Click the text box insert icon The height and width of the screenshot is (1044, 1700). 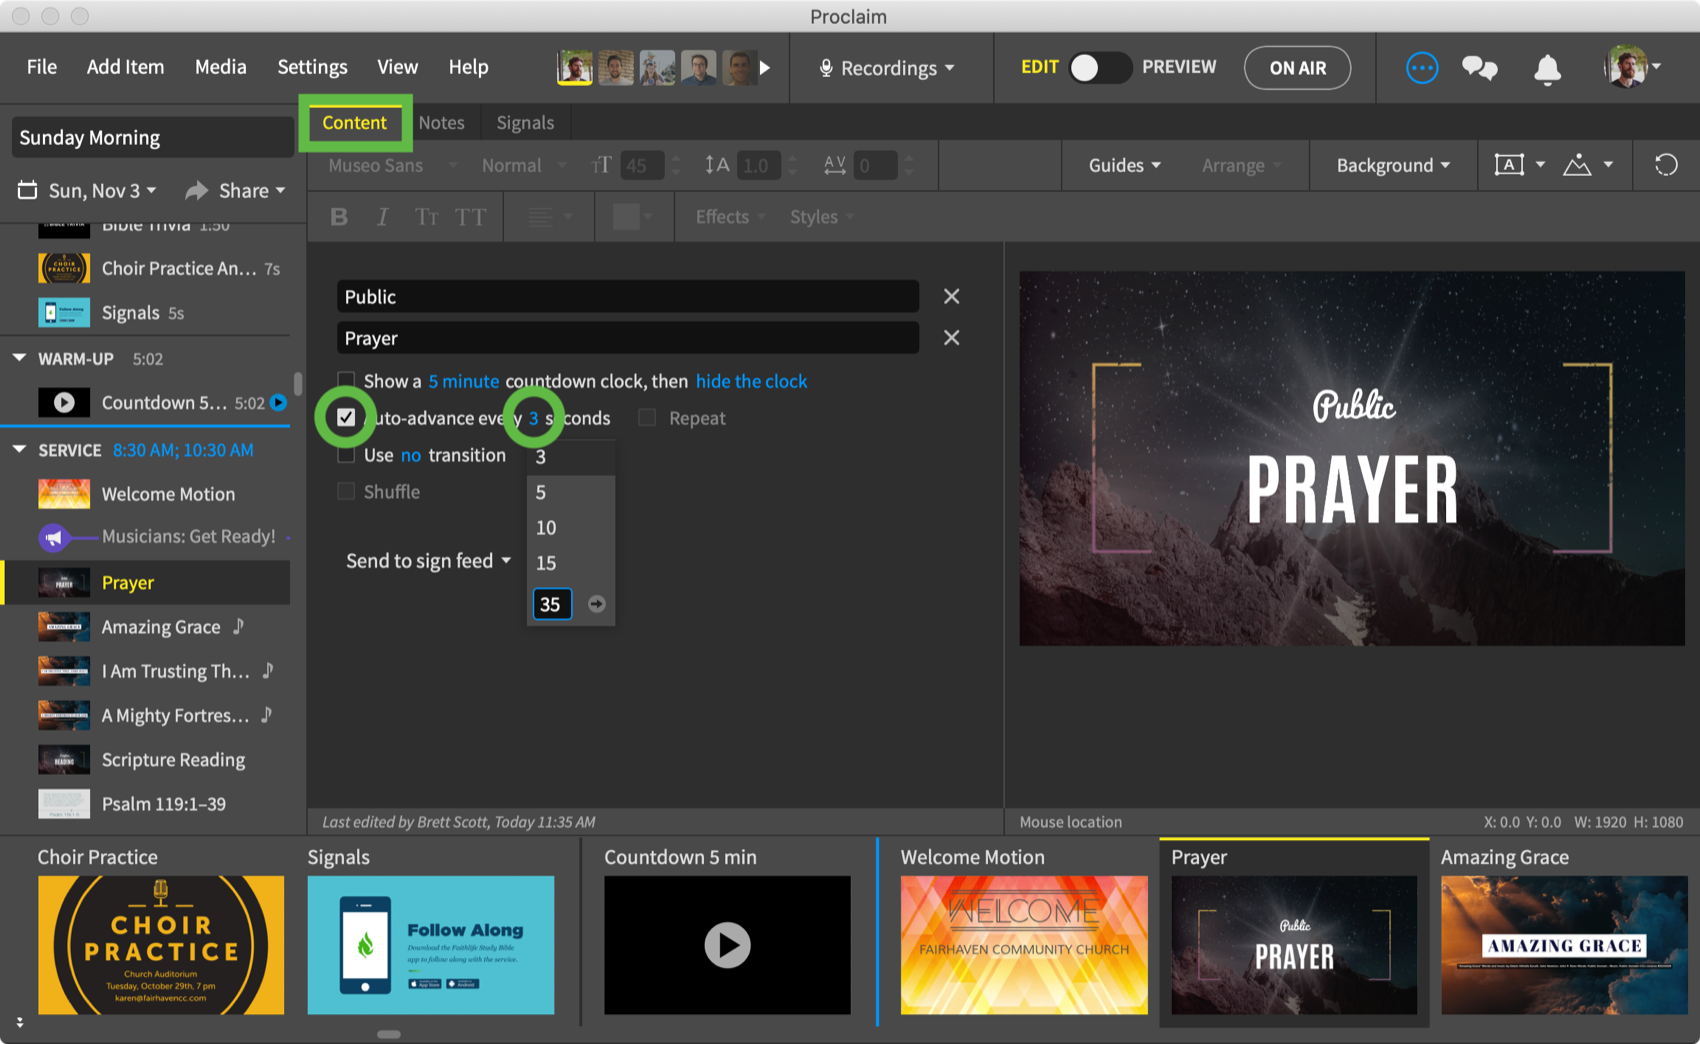1509,165
